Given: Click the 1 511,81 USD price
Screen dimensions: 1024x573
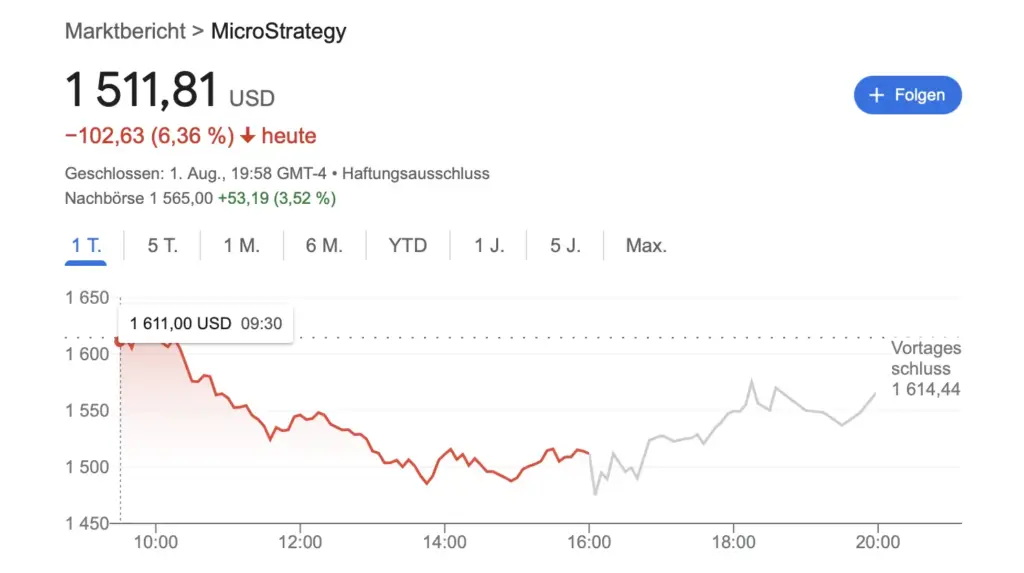Looking at the screenshot, I should pyautogui.click(x=169, y=91).
